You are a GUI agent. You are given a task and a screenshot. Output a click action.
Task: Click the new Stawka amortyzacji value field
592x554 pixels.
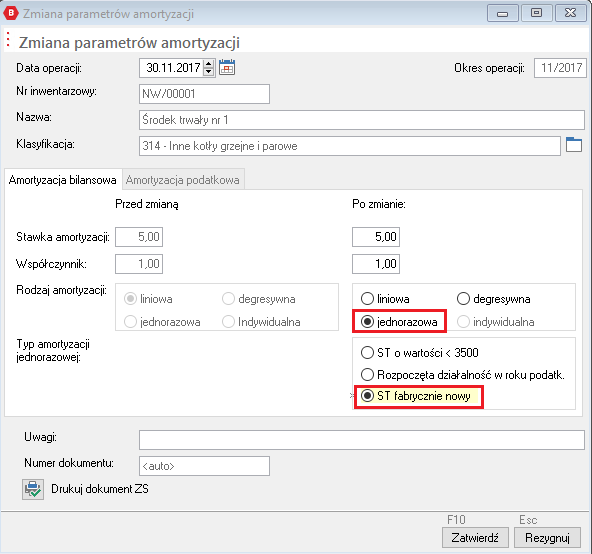pos(376,237)
